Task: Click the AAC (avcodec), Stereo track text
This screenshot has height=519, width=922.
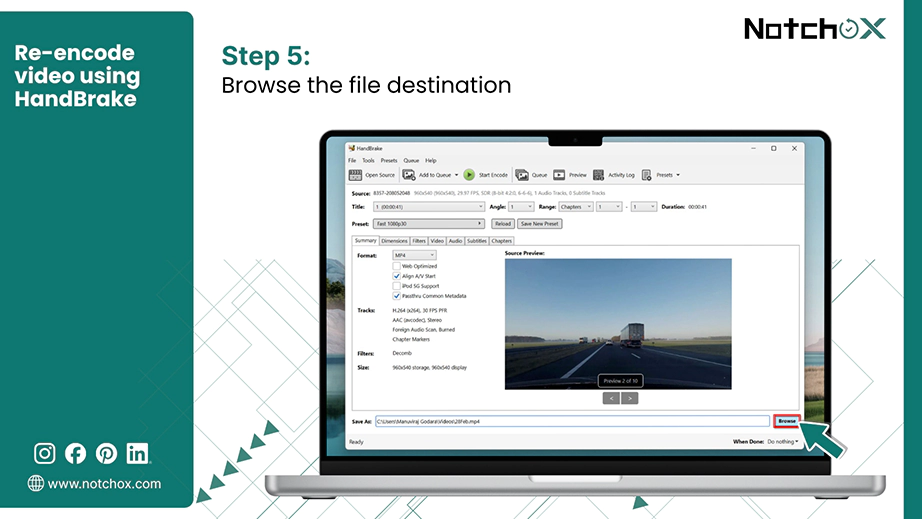Action: (417, 320)
